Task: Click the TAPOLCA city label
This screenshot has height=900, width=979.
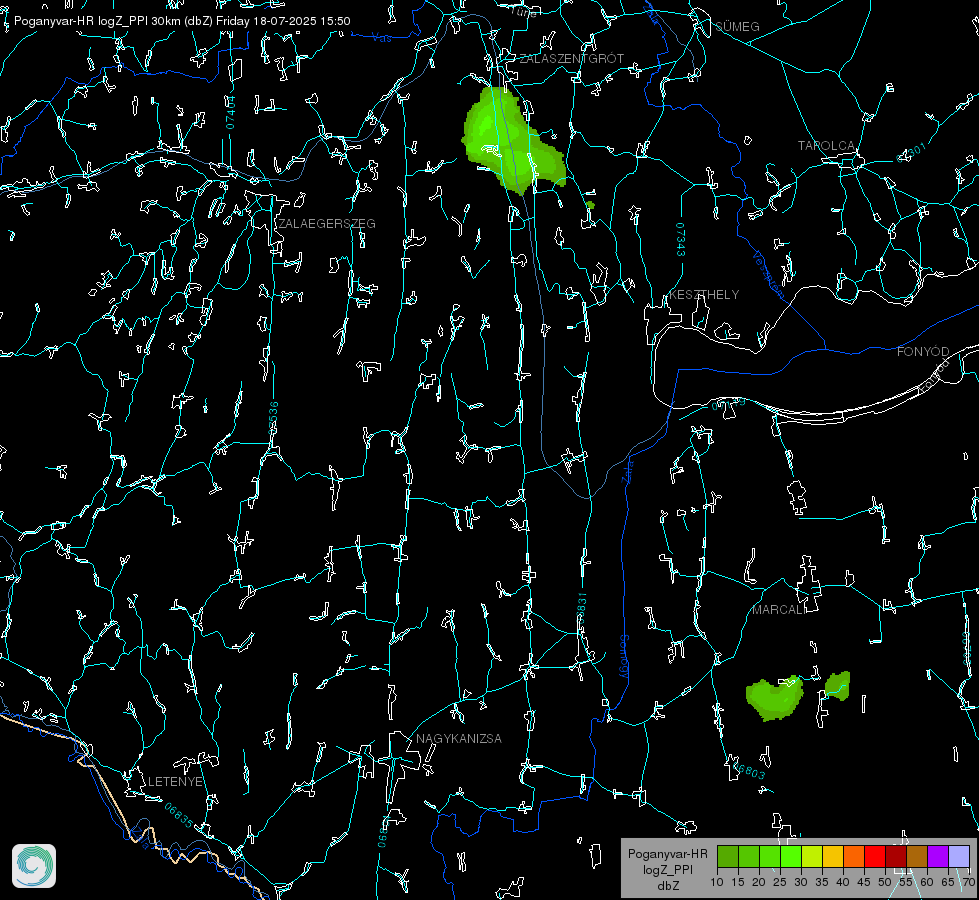Action: (x=826, y=146)
